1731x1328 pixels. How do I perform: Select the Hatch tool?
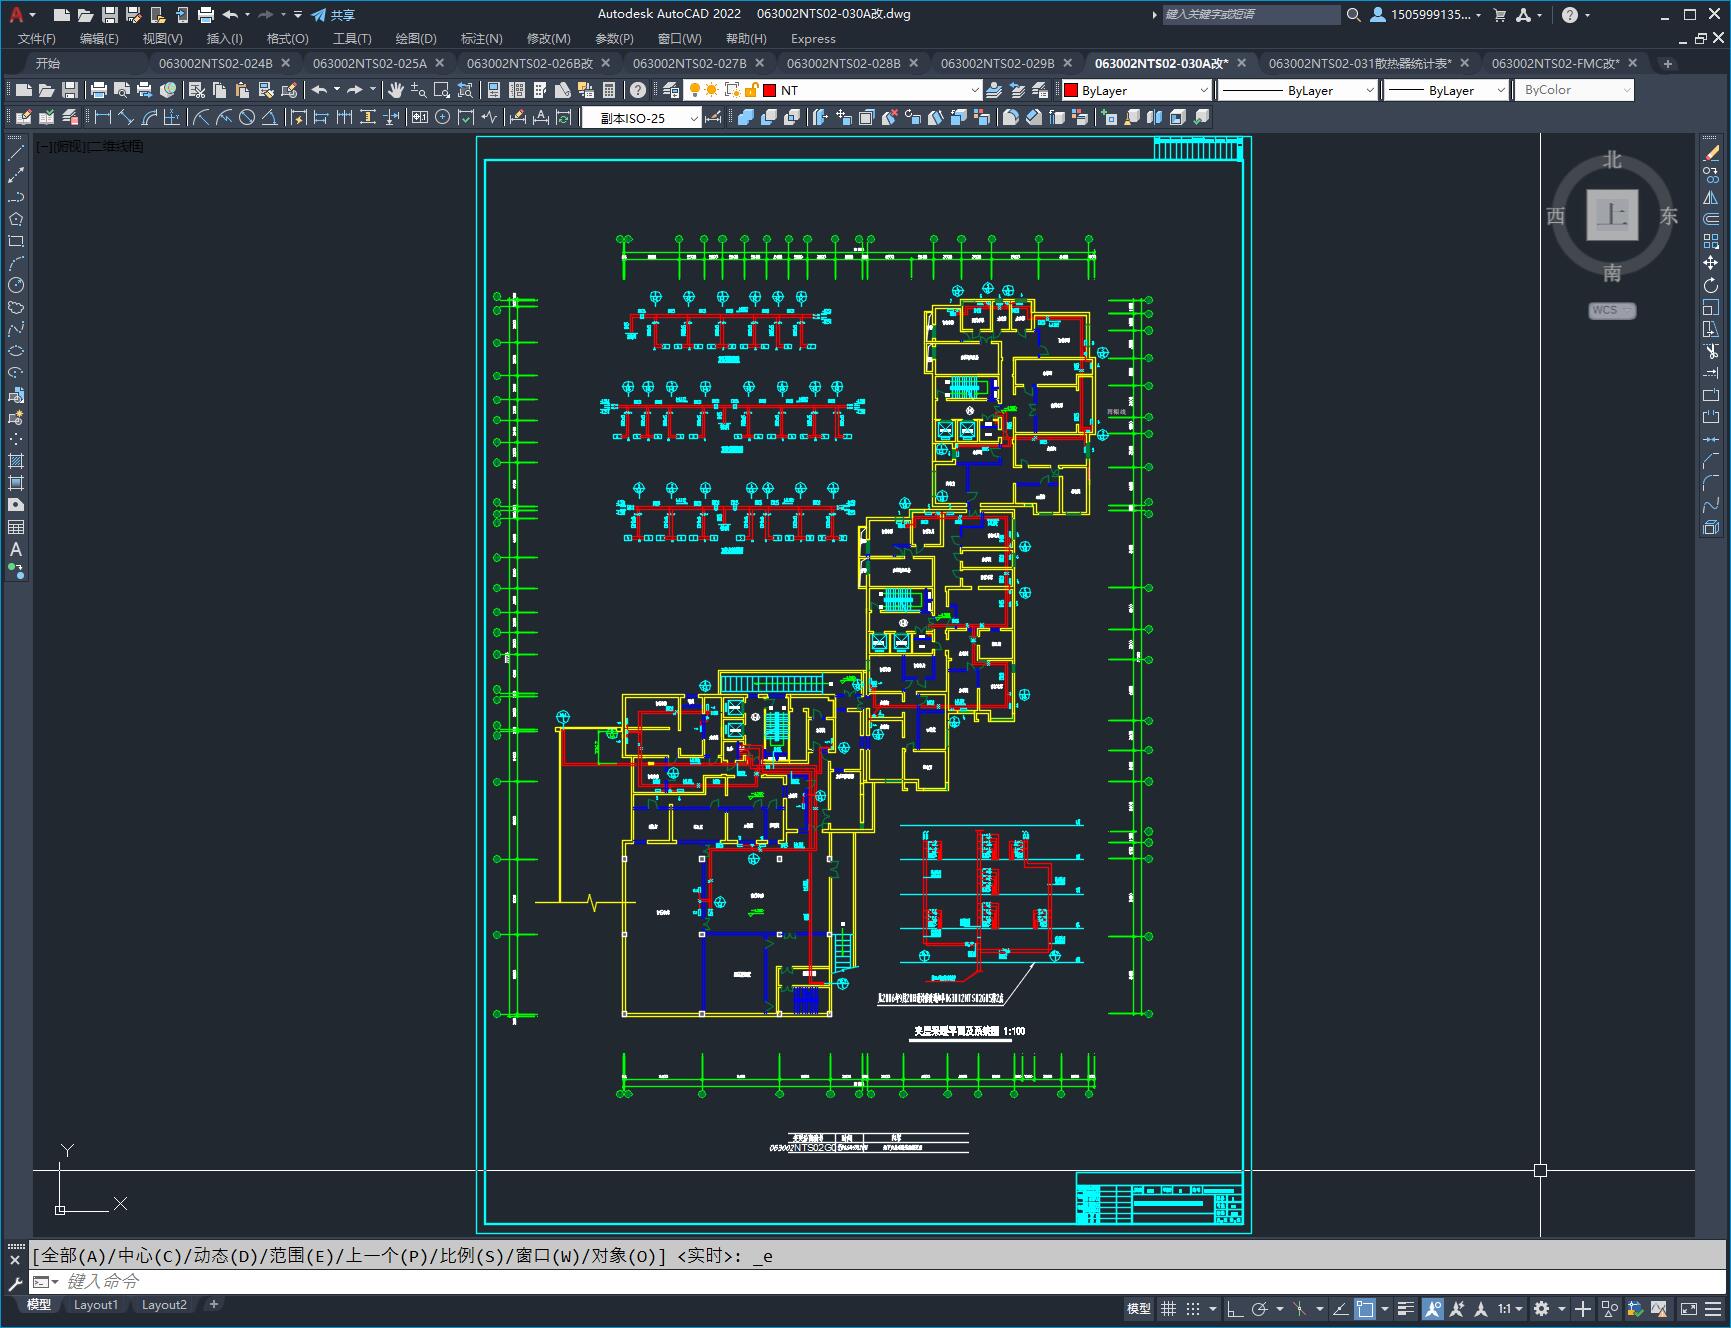pos(16,461)
